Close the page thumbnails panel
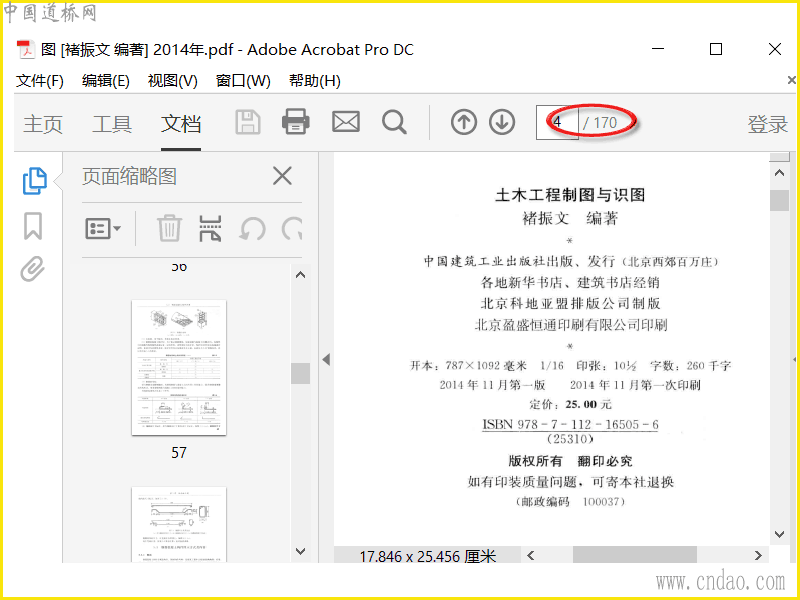Viewport: 800px width, 600px height. [282, 176]
